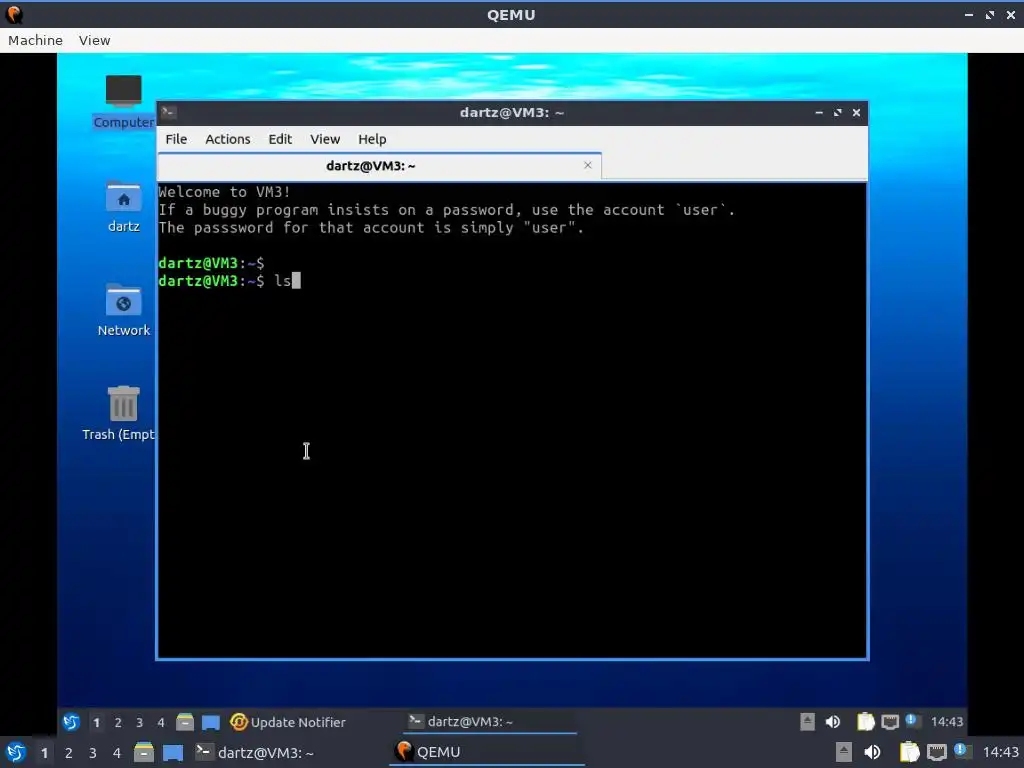
Task: Click the terminal window title bar icon
Action: pyautogui.click(x=168, y=112)
